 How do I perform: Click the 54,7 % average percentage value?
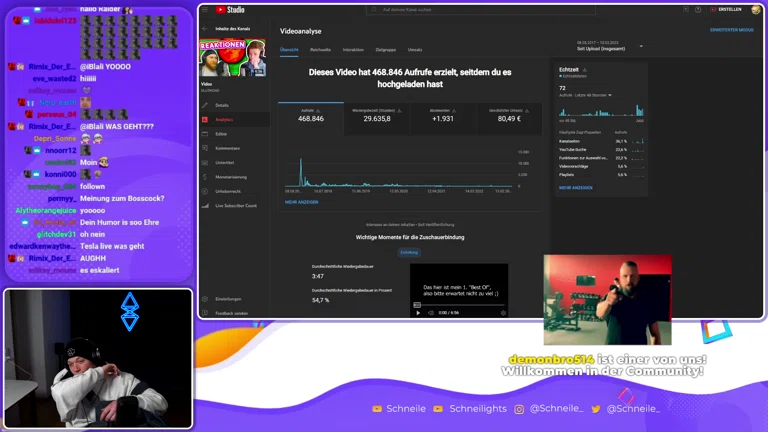(320, 300)
